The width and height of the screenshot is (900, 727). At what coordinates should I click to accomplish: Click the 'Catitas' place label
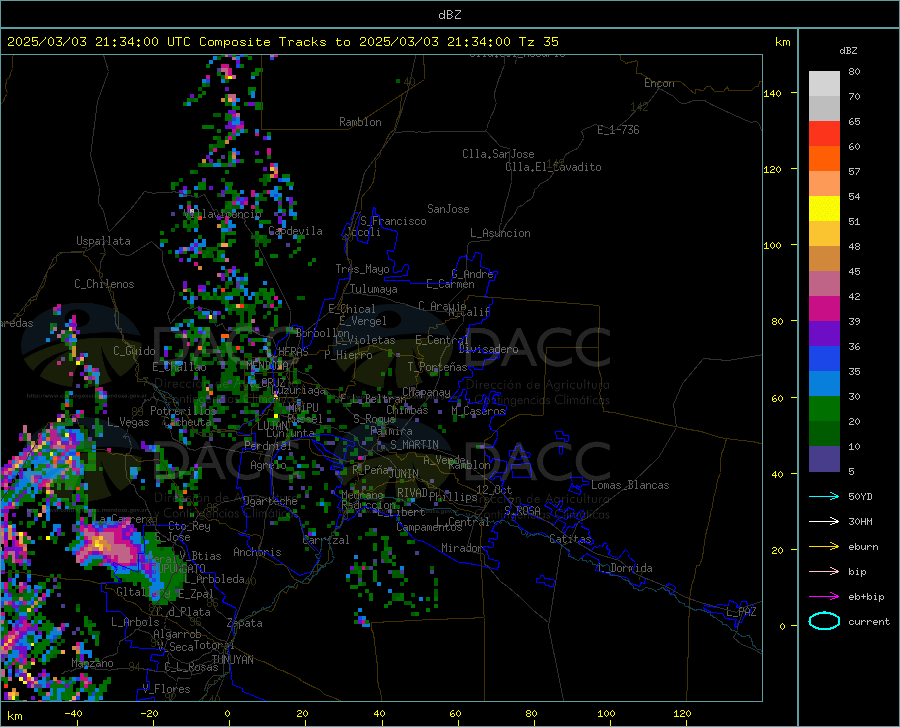click(x=570, y=539)
